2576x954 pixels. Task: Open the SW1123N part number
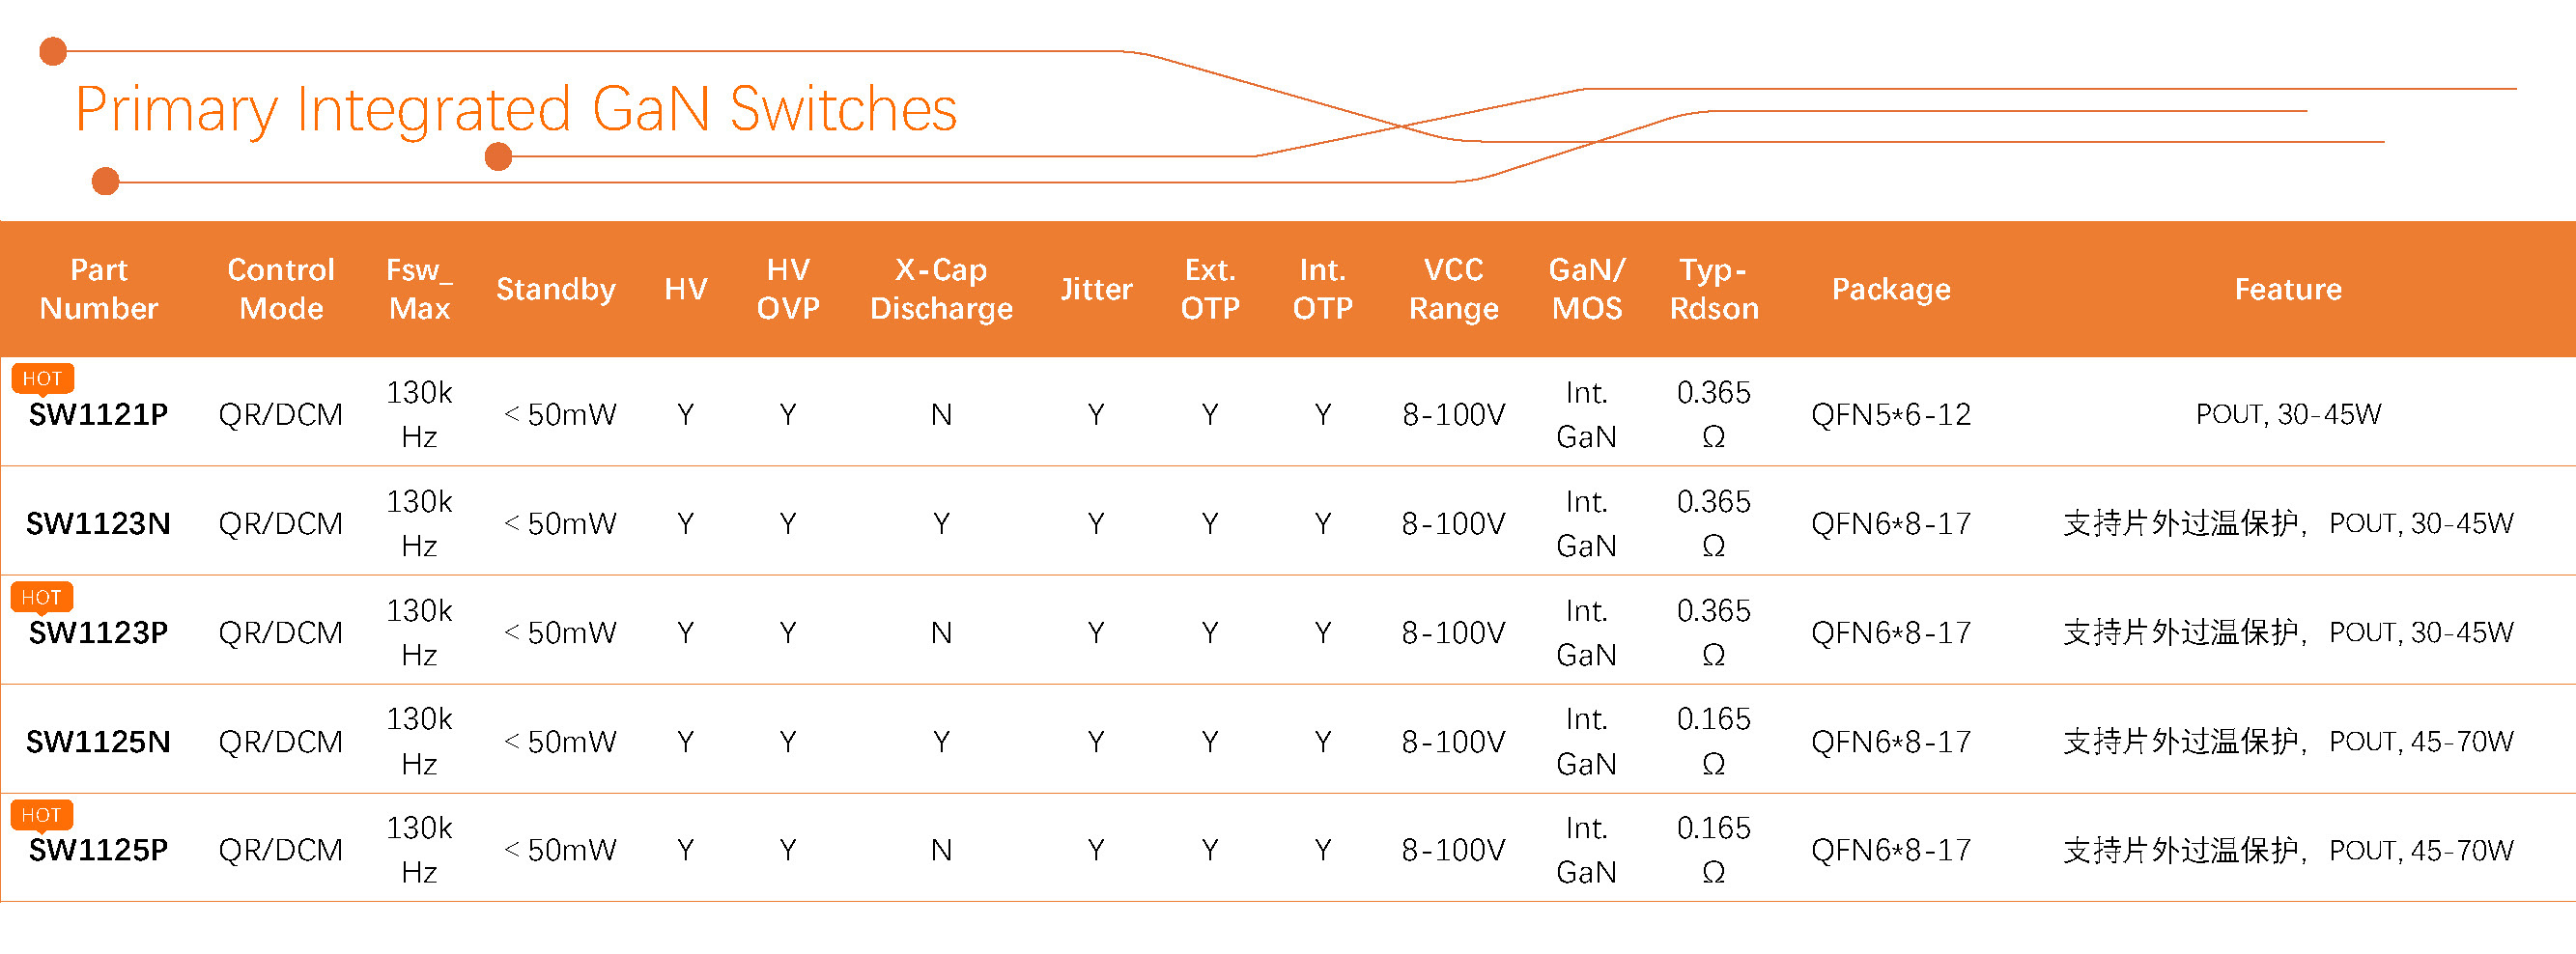coord(98,524)
